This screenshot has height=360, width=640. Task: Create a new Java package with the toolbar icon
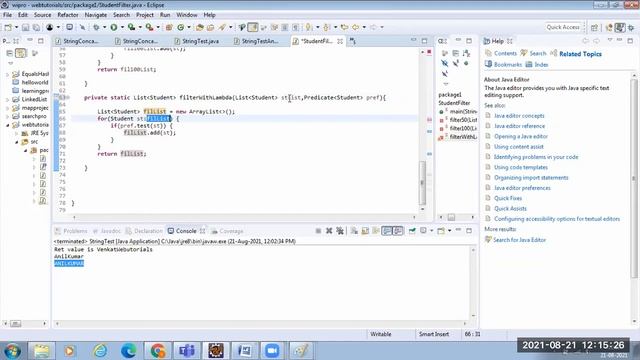click(x=169, y=27)
